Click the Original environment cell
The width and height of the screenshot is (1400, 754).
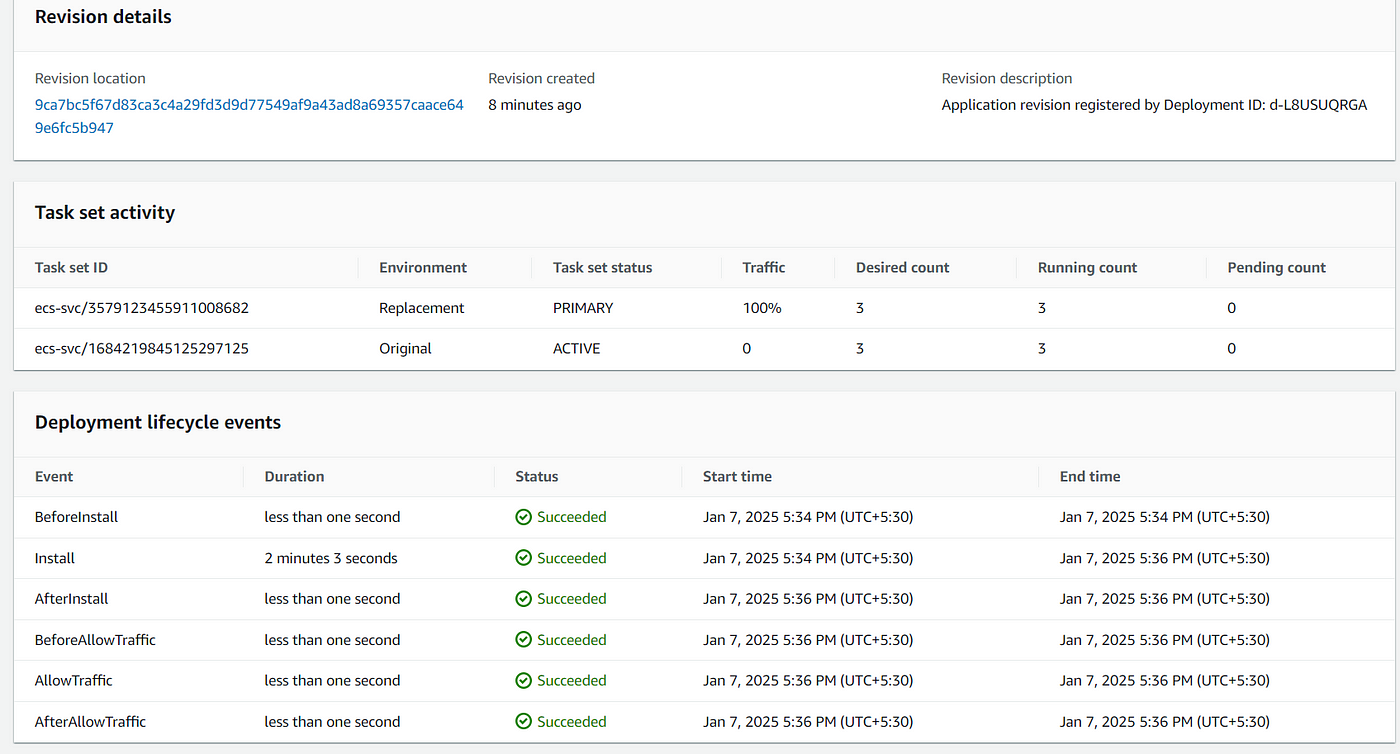coord(406,349)
